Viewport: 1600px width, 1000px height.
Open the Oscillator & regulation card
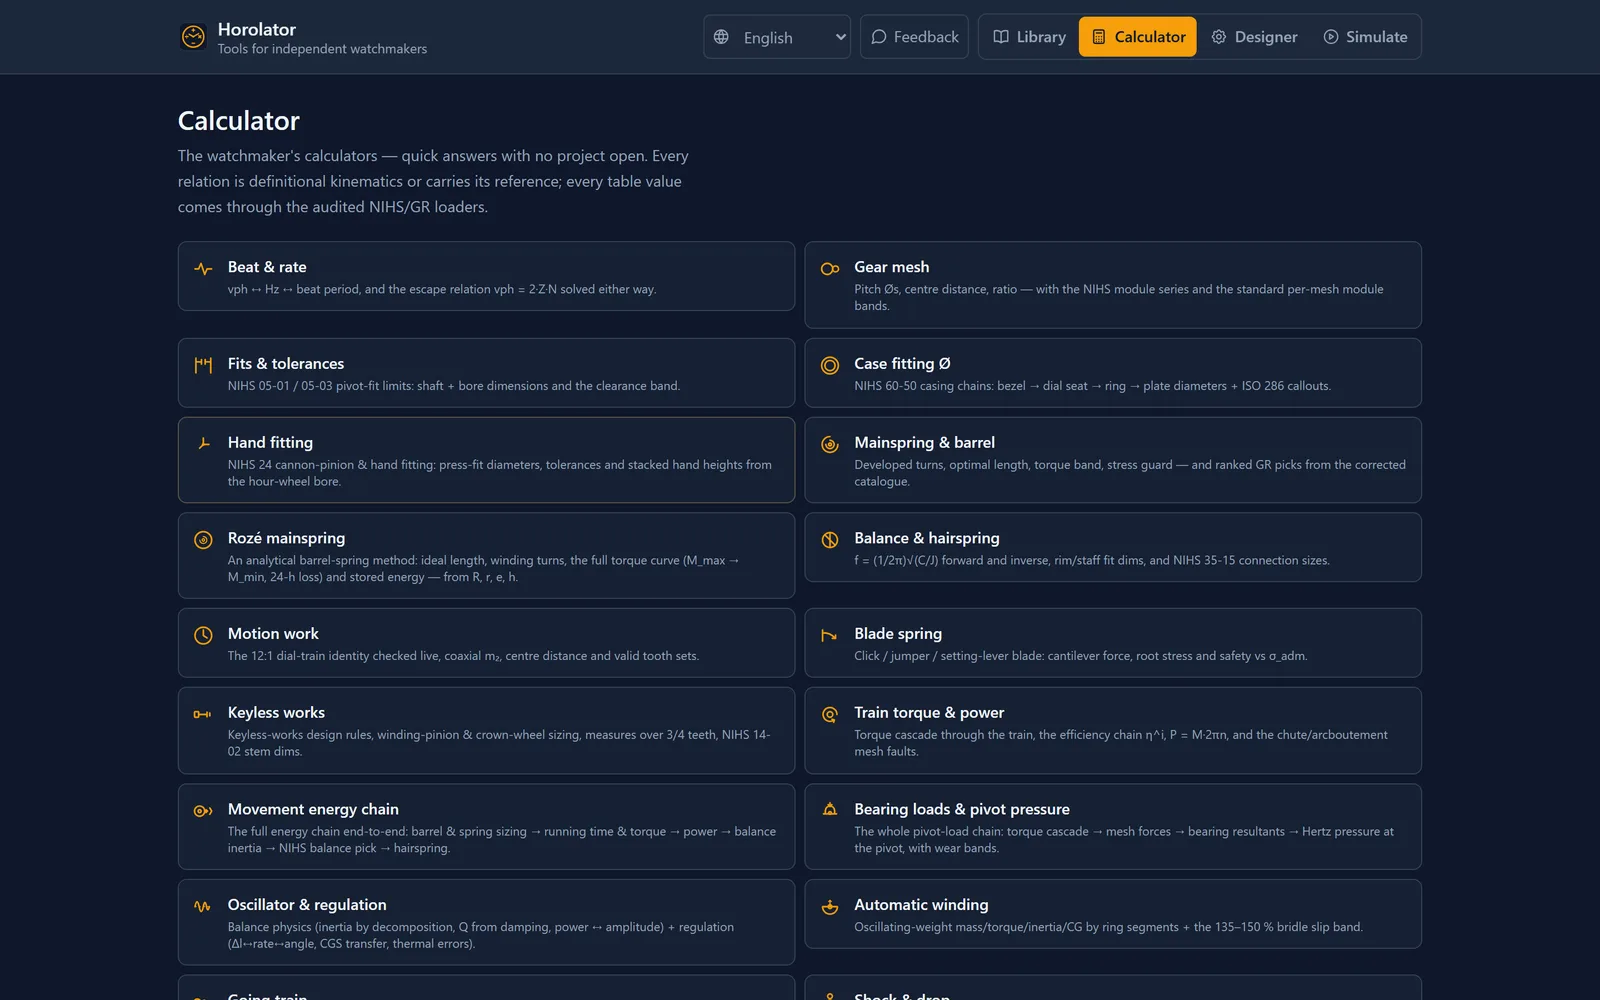pos(486,922)
